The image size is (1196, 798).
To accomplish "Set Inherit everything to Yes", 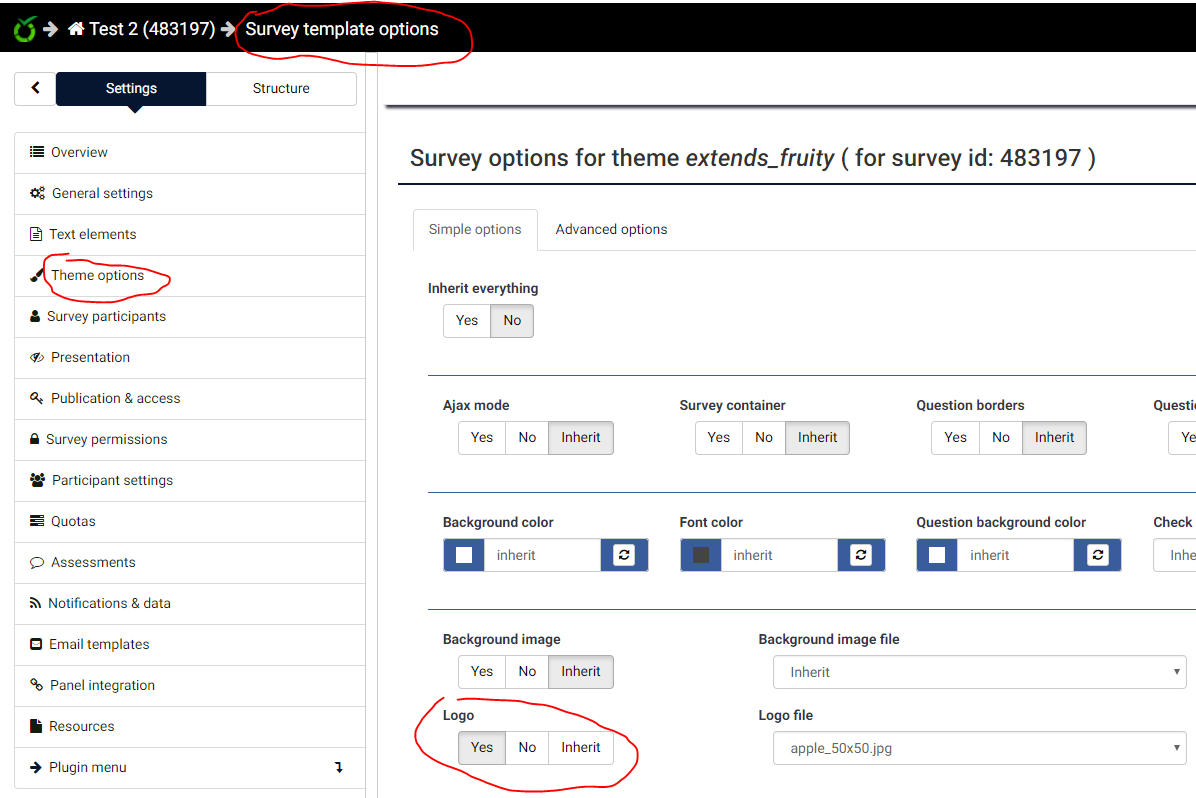I will coord(467,320).
